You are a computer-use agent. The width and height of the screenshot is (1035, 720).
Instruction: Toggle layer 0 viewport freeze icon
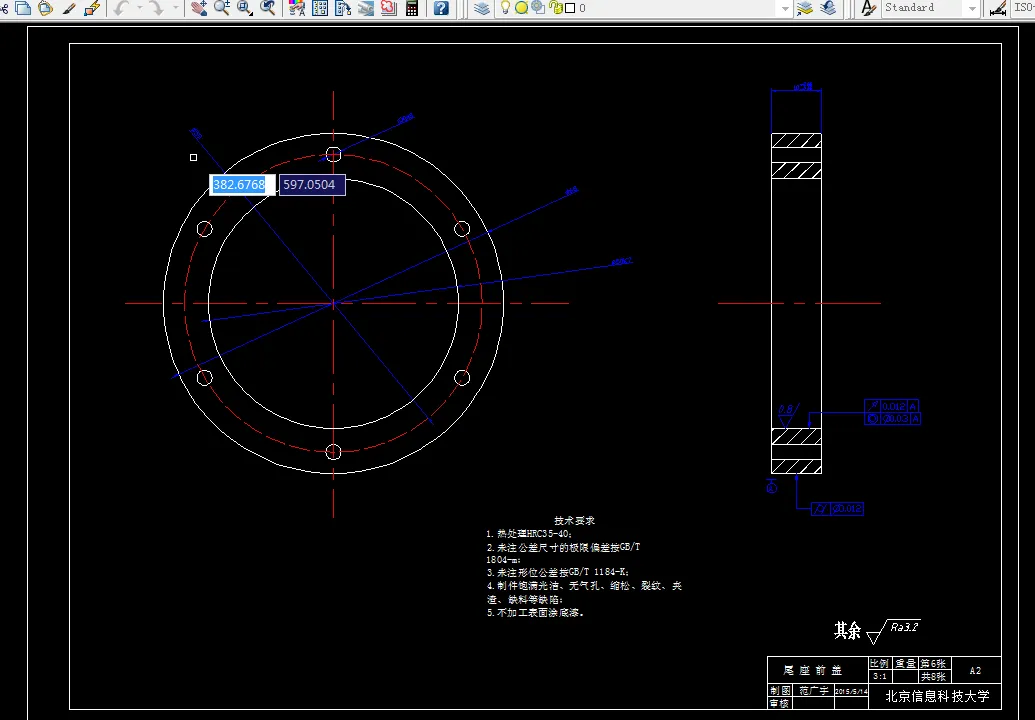[x=538, y=8]
